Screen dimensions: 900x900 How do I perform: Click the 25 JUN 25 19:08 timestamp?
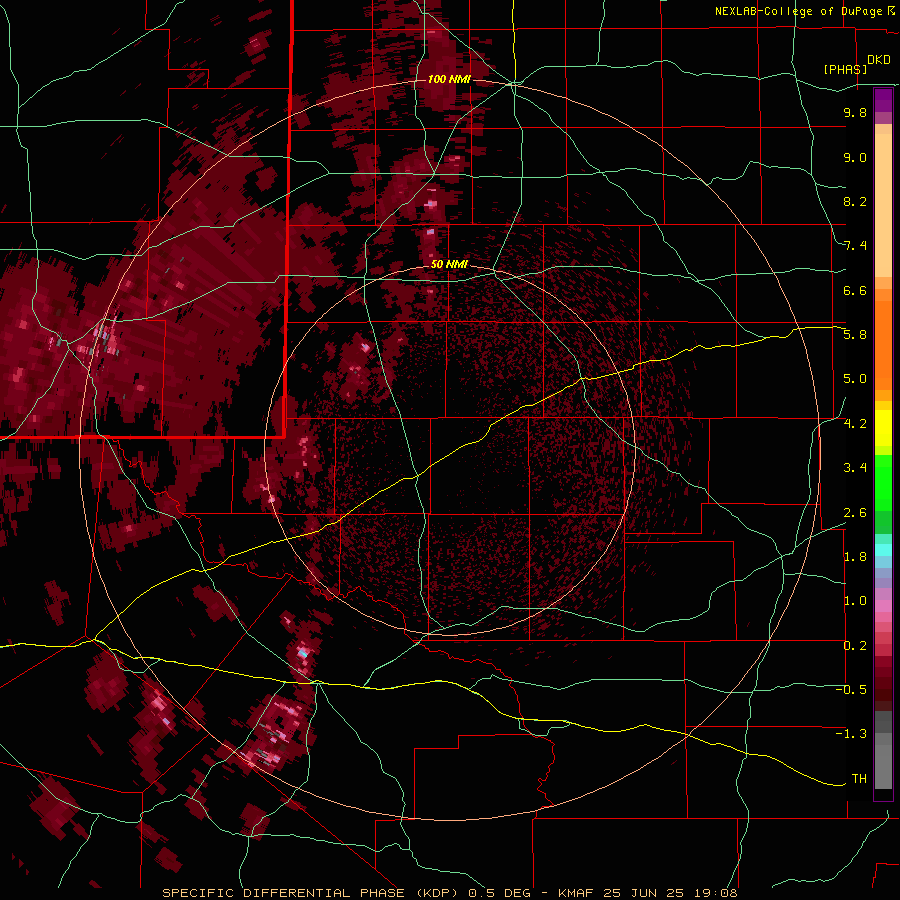pos(670,893)
